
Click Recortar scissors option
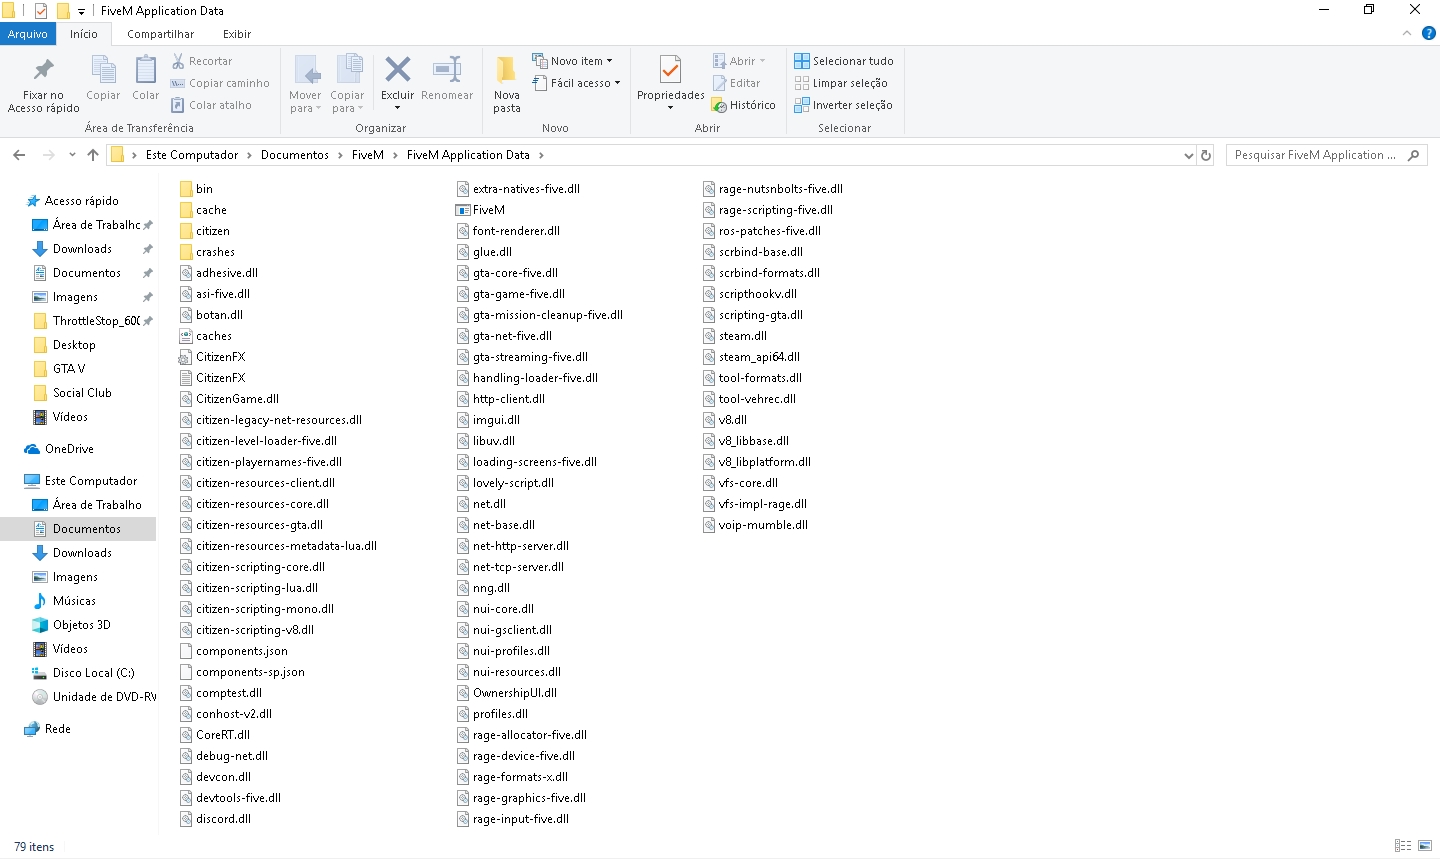coord(202,61)
